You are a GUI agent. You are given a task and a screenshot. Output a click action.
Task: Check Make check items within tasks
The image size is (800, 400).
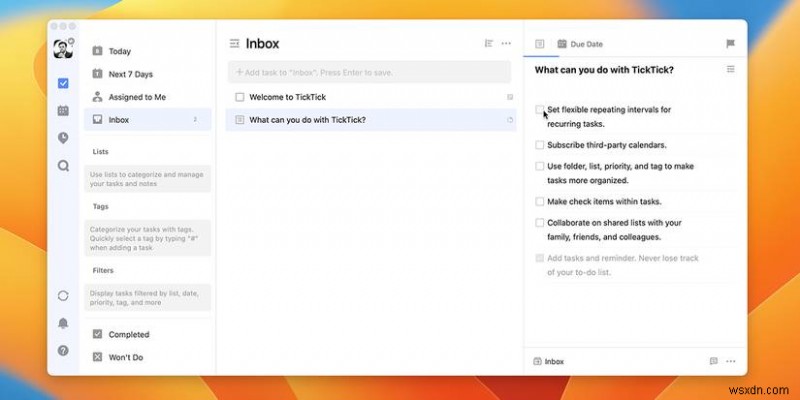pyautogui.click(x=540, y=202)
